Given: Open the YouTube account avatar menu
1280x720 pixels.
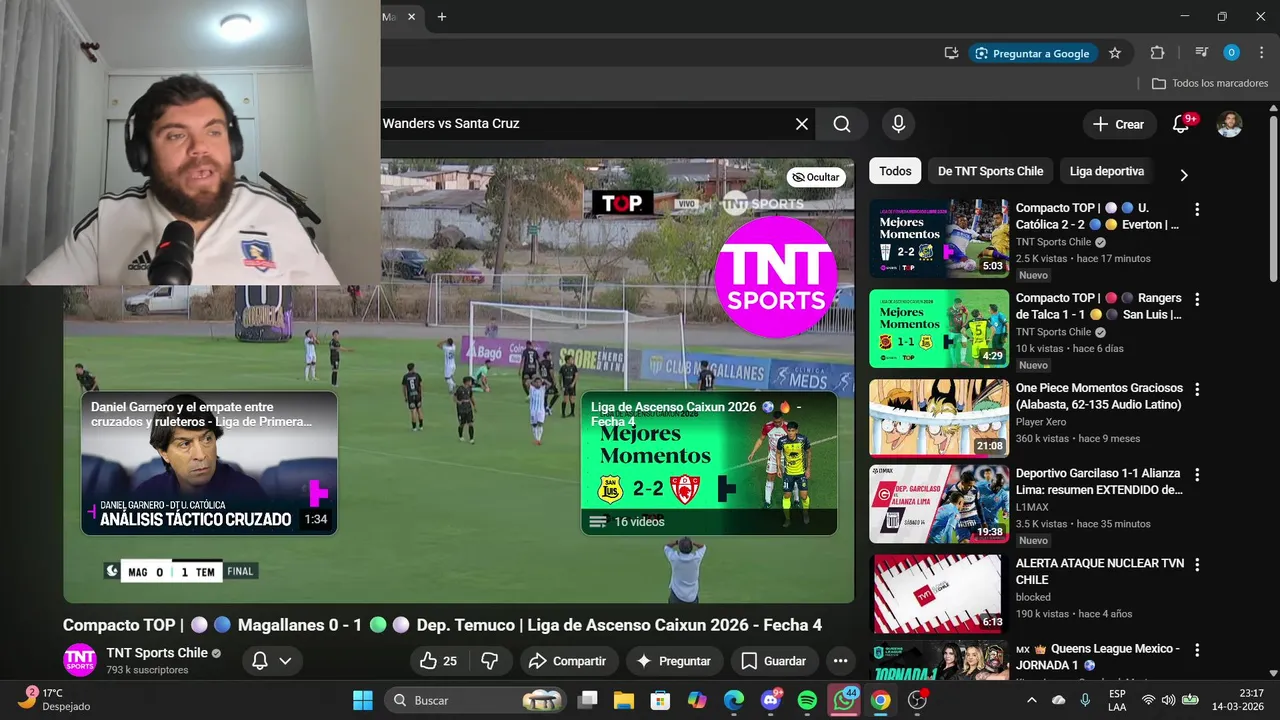Looking at the screenshot, I should 1229,124.
